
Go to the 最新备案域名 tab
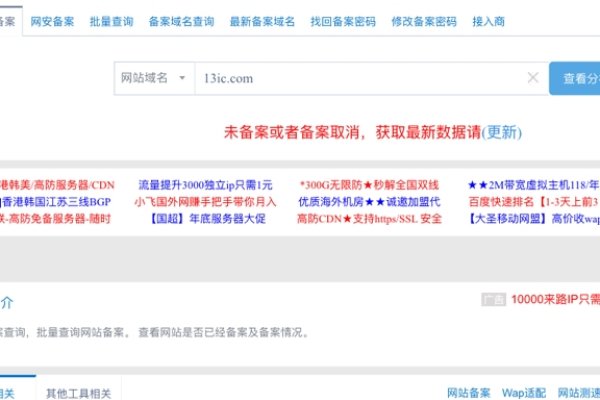pyautogui.click(x=262, y=21)
